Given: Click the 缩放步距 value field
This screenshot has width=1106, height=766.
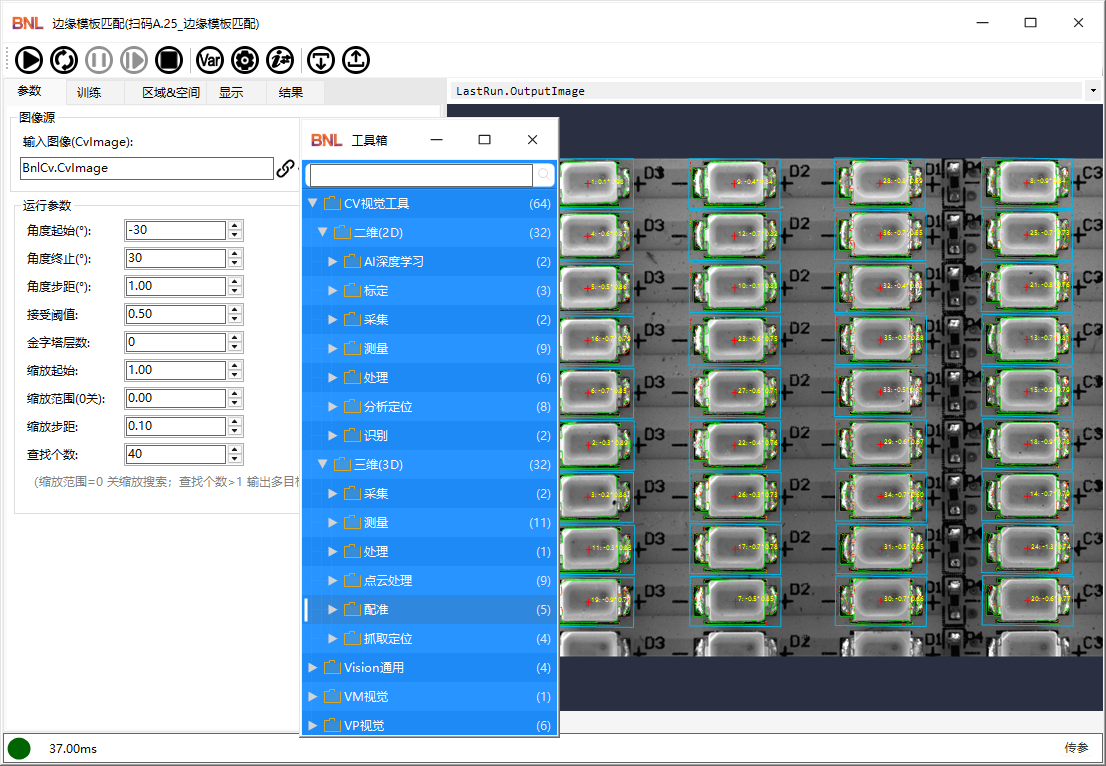Looking at the screenshot, I should (x=176, y=426).
